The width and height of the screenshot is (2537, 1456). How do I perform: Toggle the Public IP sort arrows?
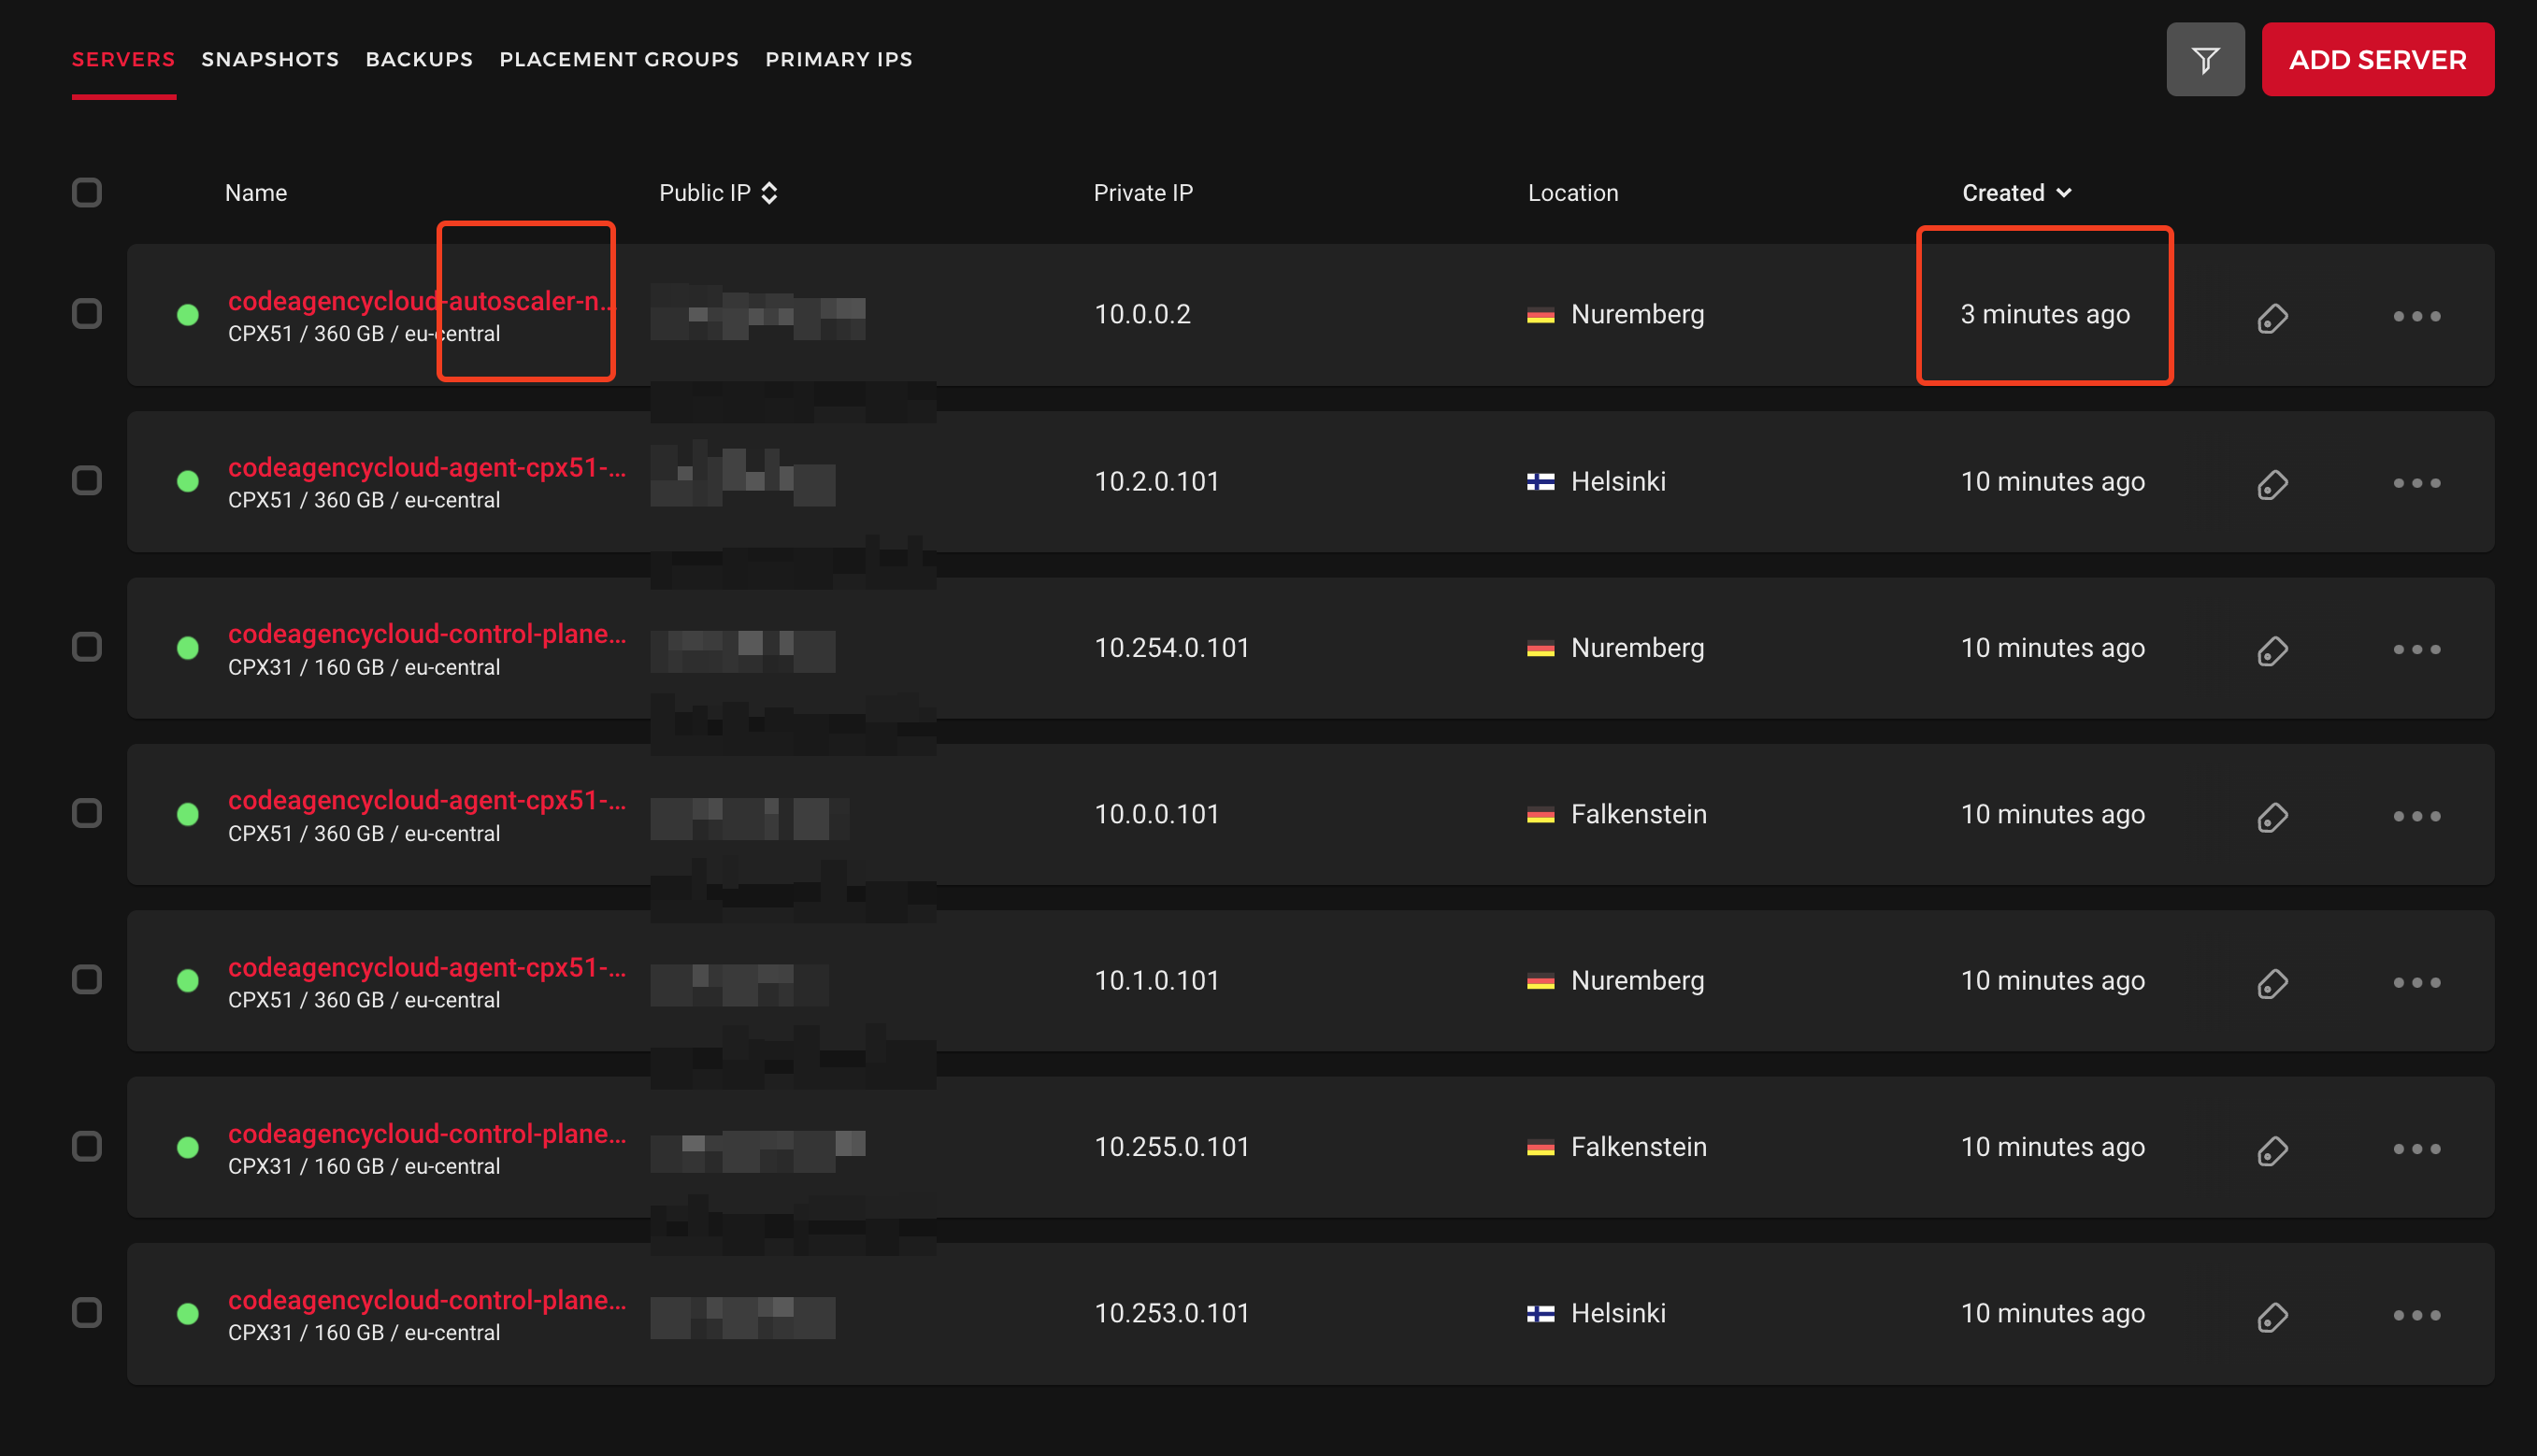click(x=769, y=192)
